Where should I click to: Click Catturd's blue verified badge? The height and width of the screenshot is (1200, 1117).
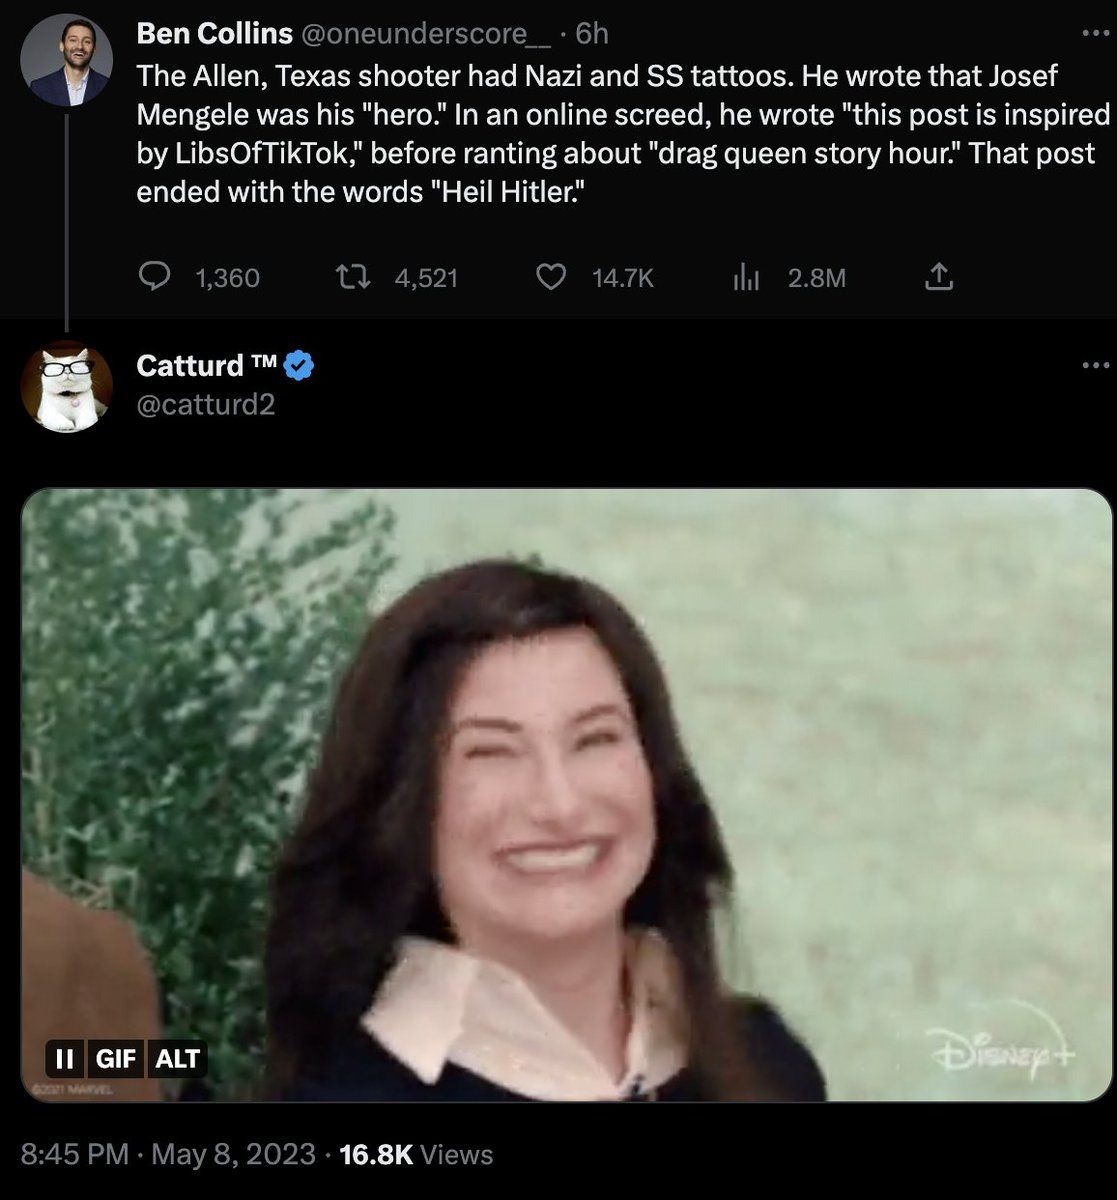point(300,366)
